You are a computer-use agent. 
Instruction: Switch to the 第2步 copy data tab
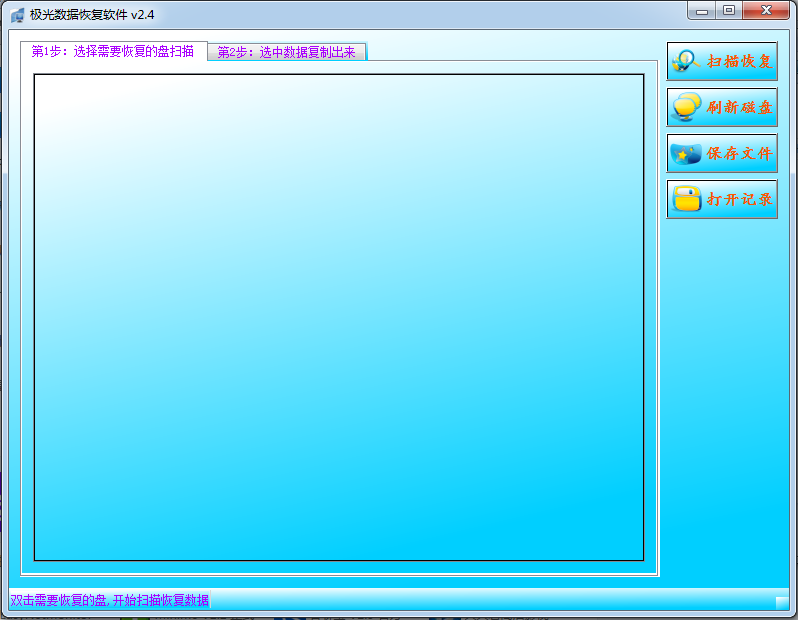[287, 52]
